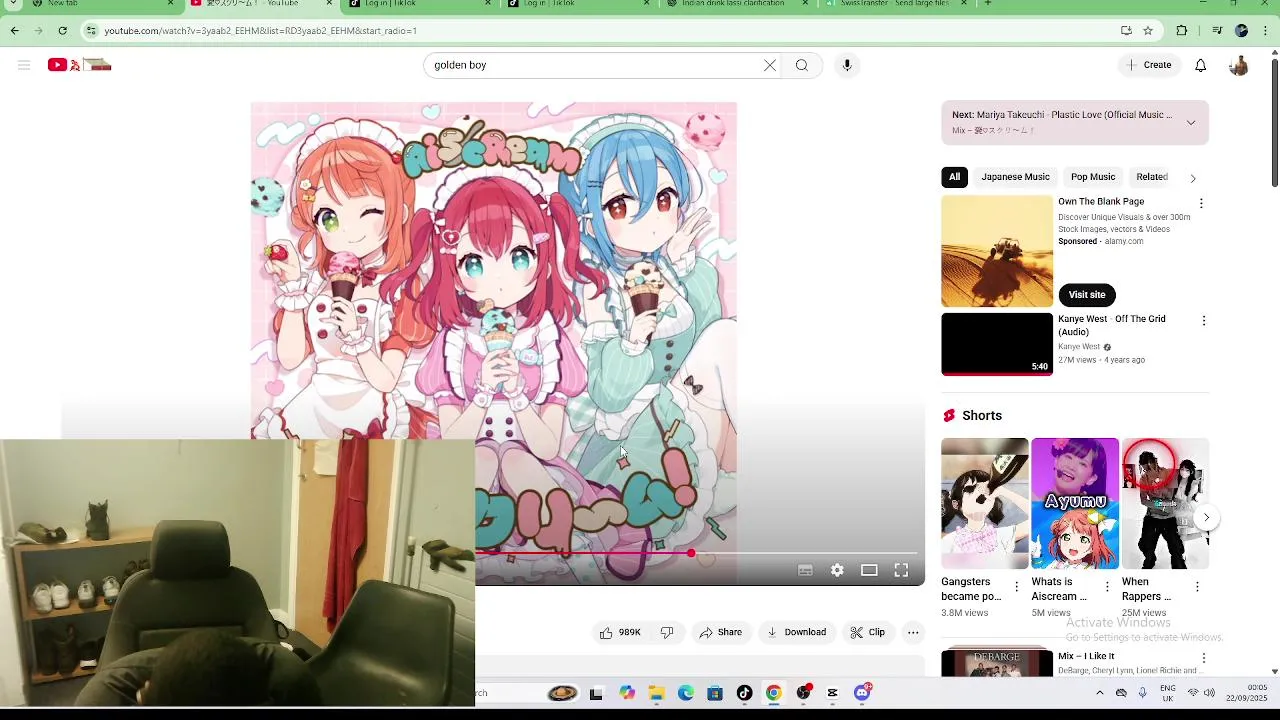
Task: Open TikTok app from the taskbar
Action: [744, 693]
